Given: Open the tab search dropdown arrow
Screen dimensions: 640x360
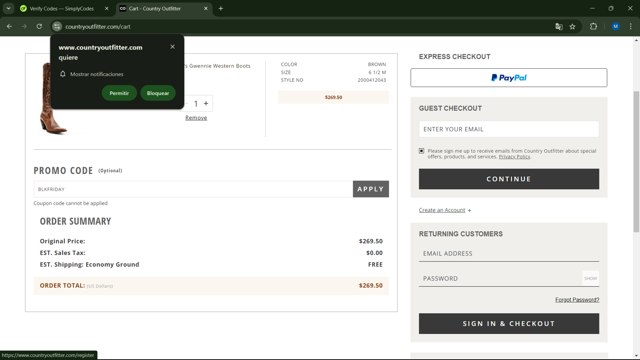Looking at the screenshot, I should click(8, 8).
